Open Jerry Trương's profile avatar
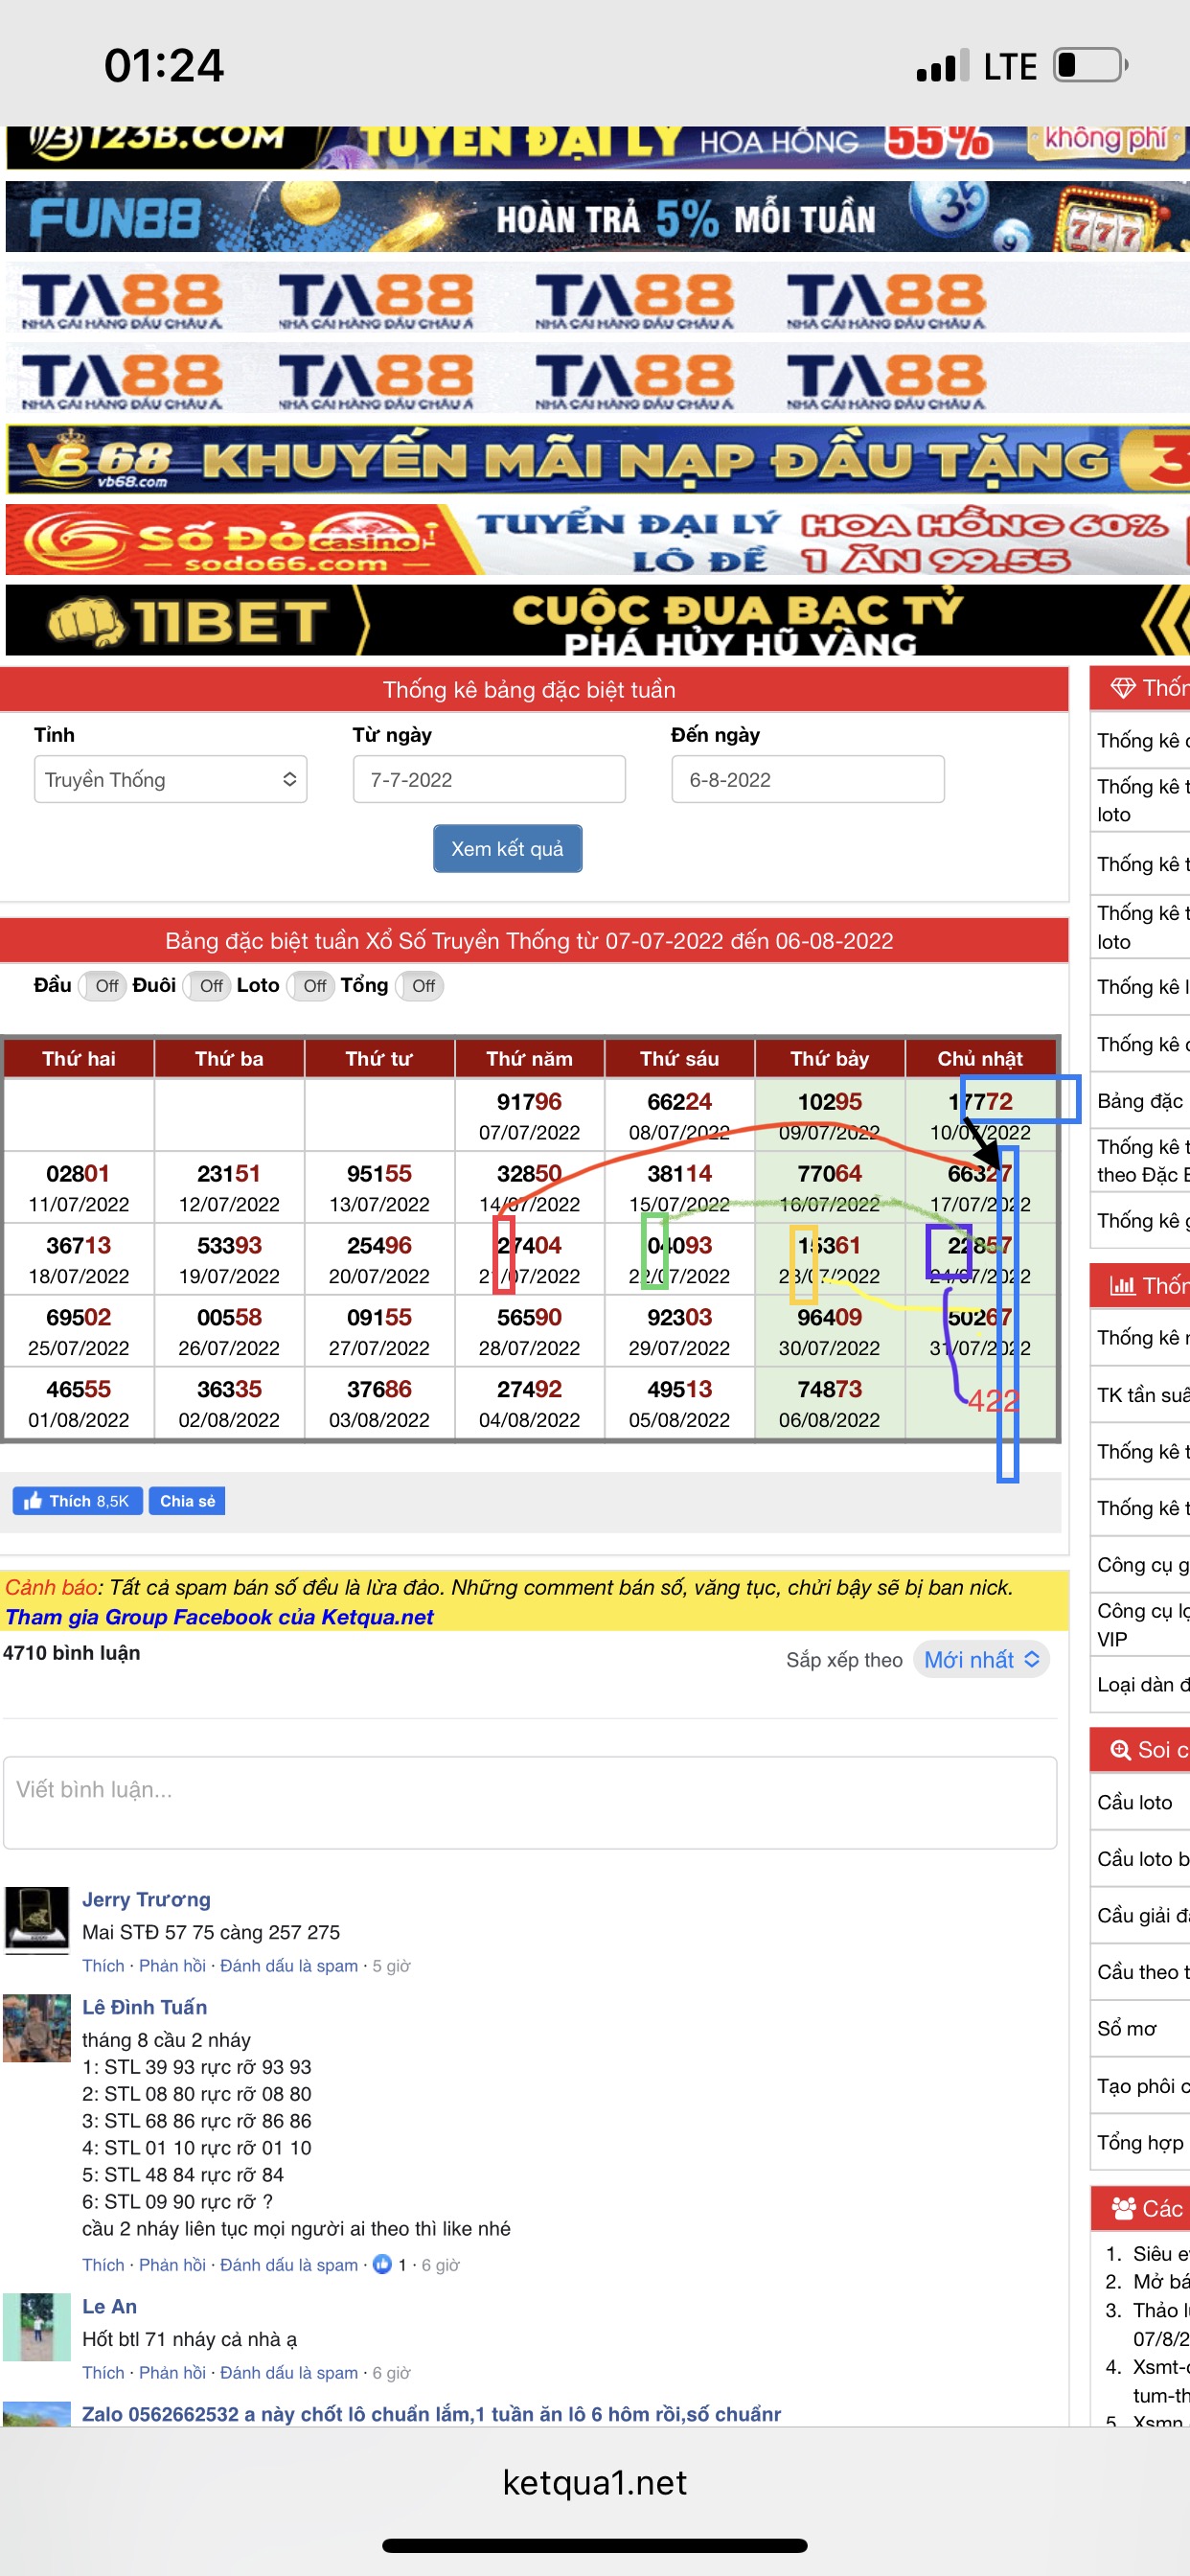Viewport: 1190px width, 2576px height. [x=37, y=1920]
